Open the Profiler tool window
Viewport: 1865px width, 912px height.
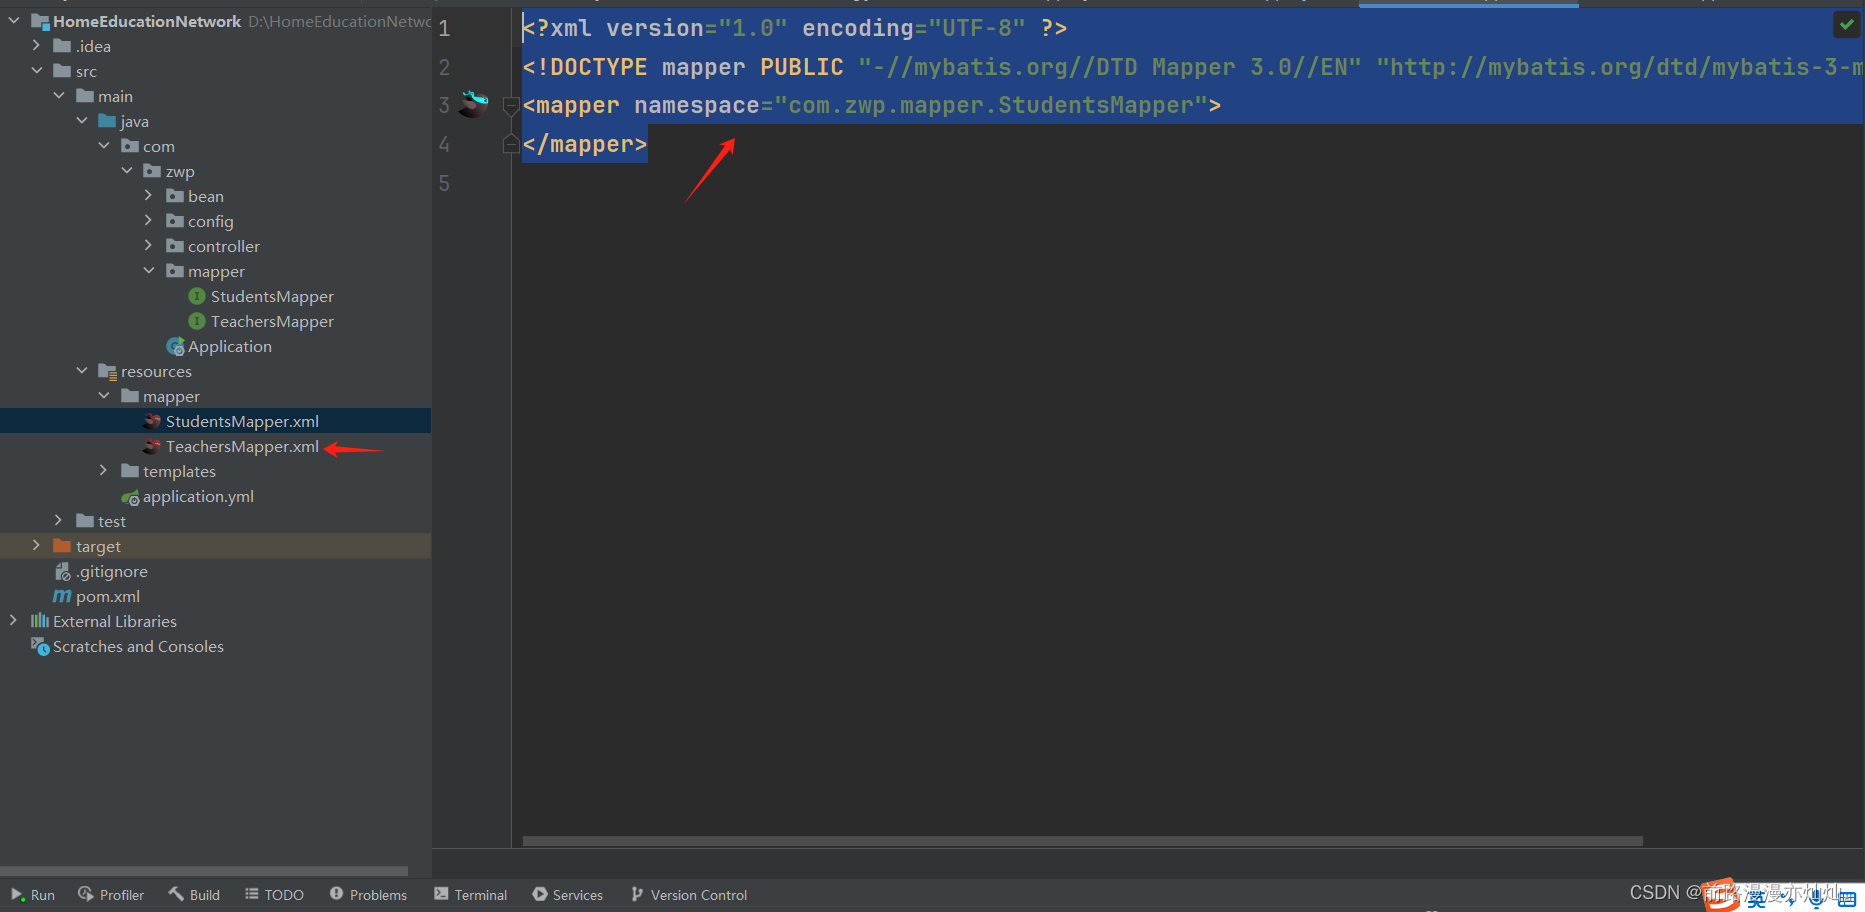pyautogui.click(x=111, y=895)
